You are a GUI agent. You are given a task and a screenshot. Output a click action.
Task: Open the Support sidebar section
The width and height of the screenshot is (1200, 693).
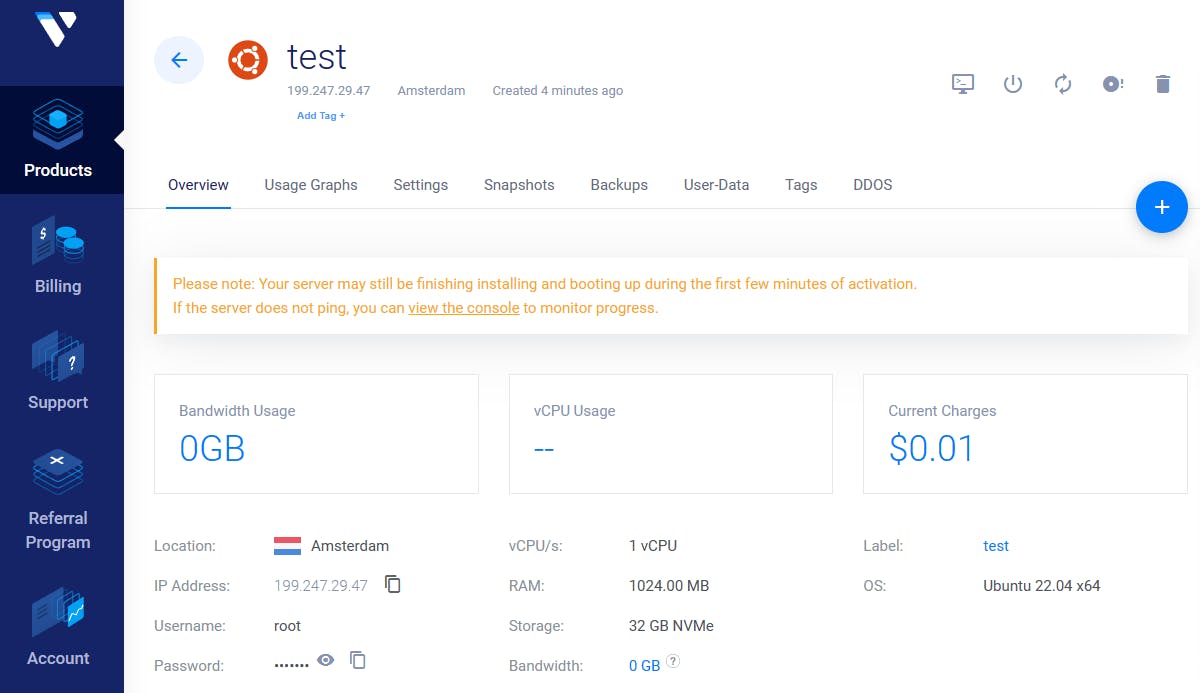tap(58, 373)
